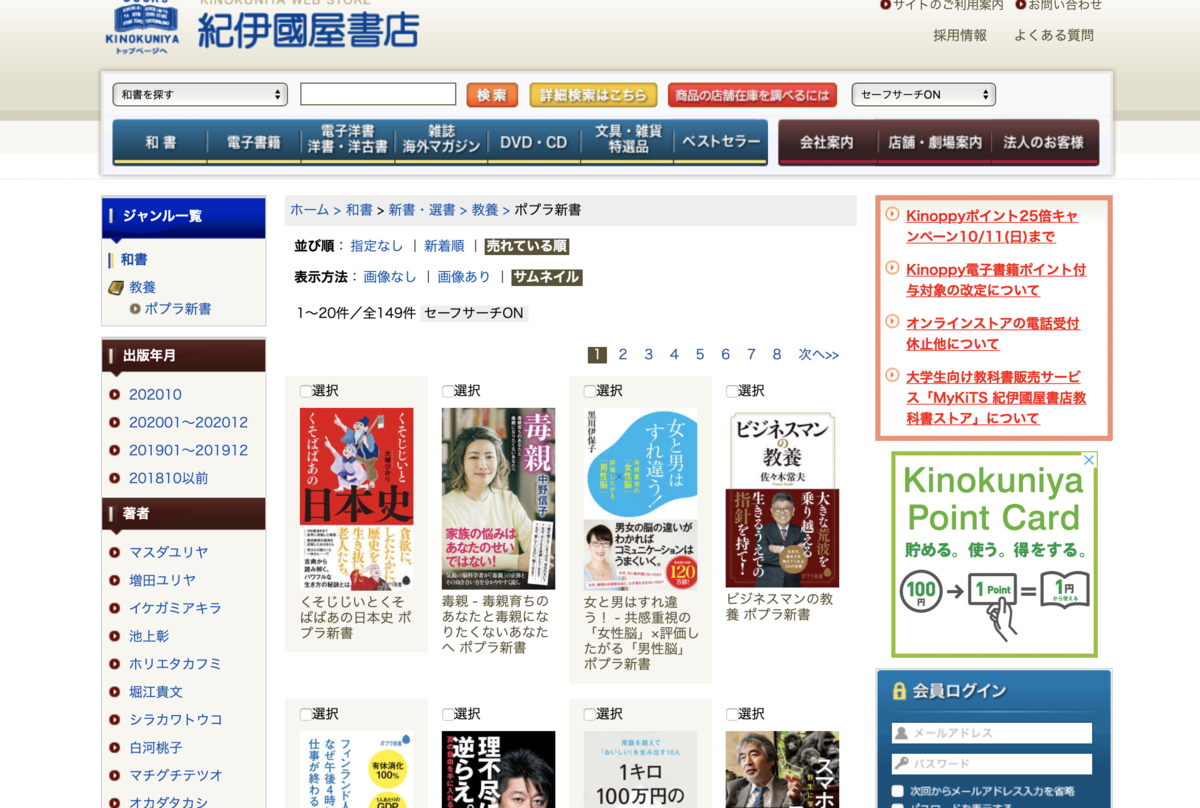Sort by 指定なし
Screen dimensions: 1200x808
pos(377,246)
